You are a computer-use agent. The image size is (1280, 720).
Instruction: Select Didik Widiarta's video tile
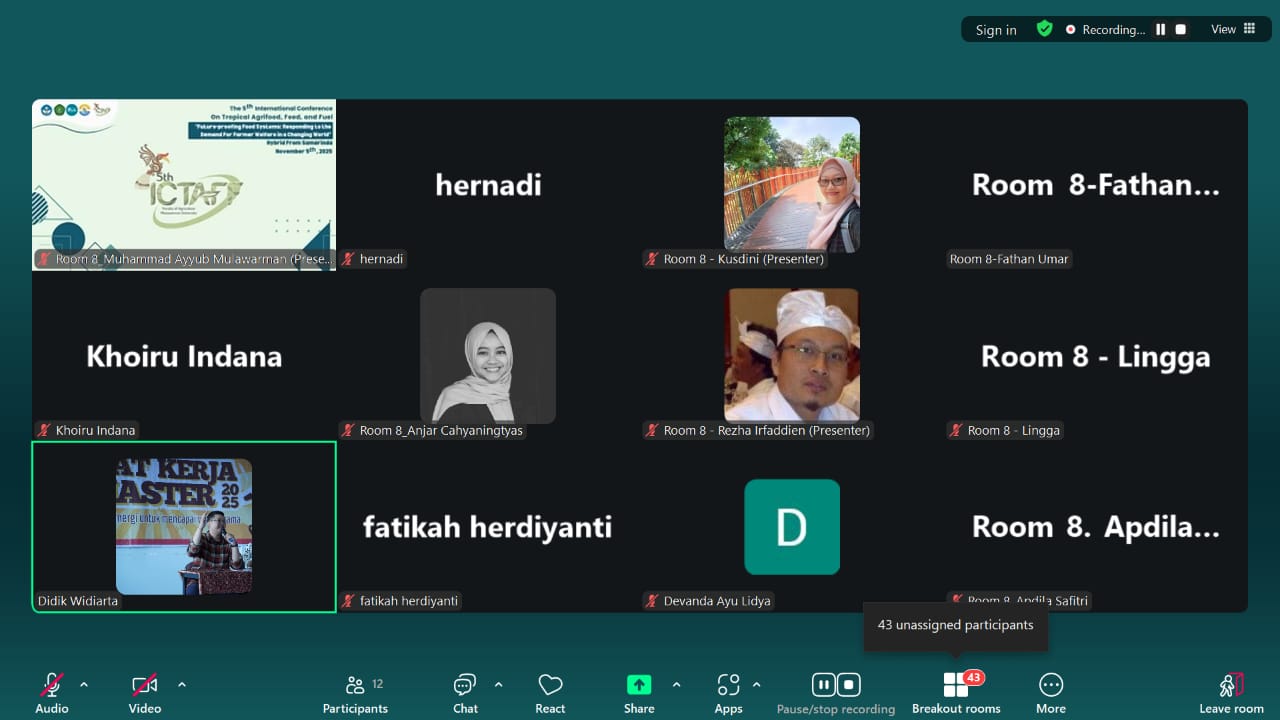pyautogui.click(x=184, y=526)
